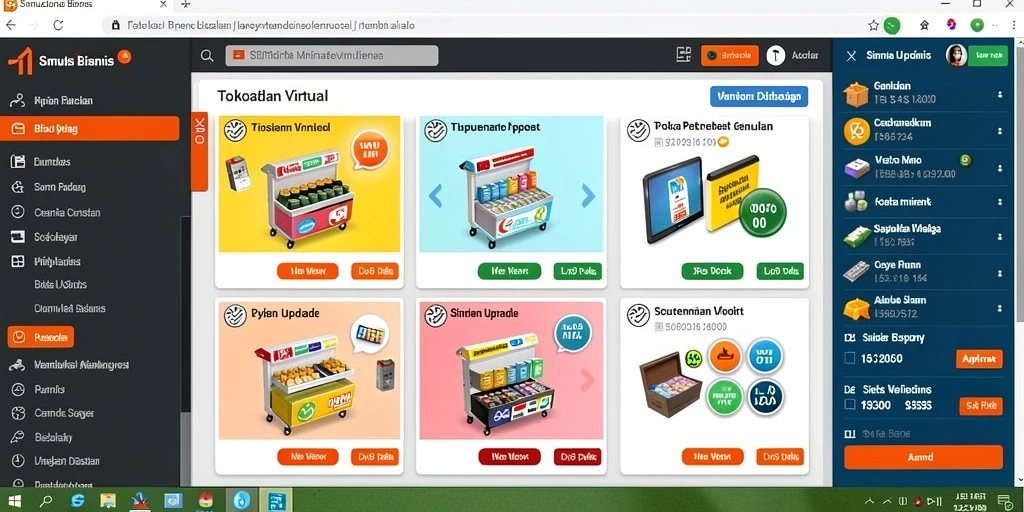The image size is (1024, 512).
Task: Click the checkmark badge on Pyian Updade card
Action: click(235, 316)
